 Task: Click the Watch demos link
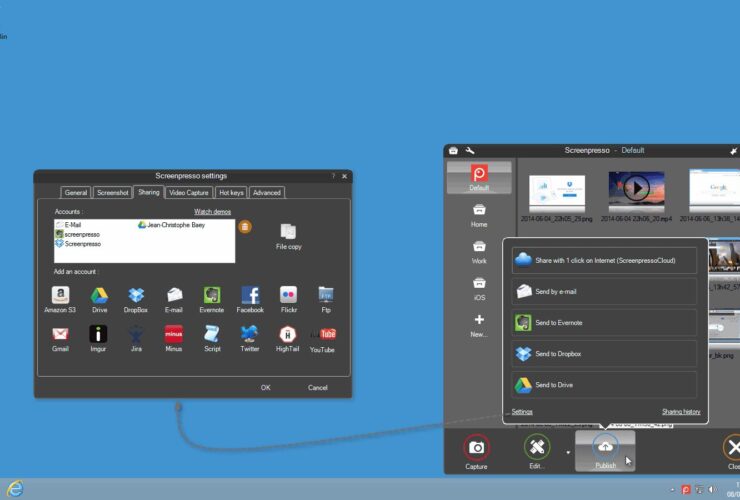[212, 212]
